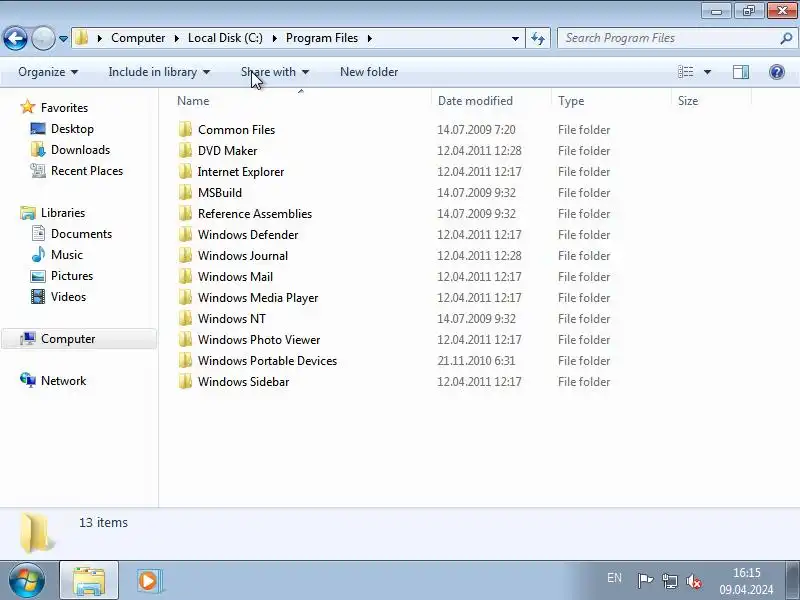Open the recent pages arrow near Back/Forward

click(x=63, y=38)
